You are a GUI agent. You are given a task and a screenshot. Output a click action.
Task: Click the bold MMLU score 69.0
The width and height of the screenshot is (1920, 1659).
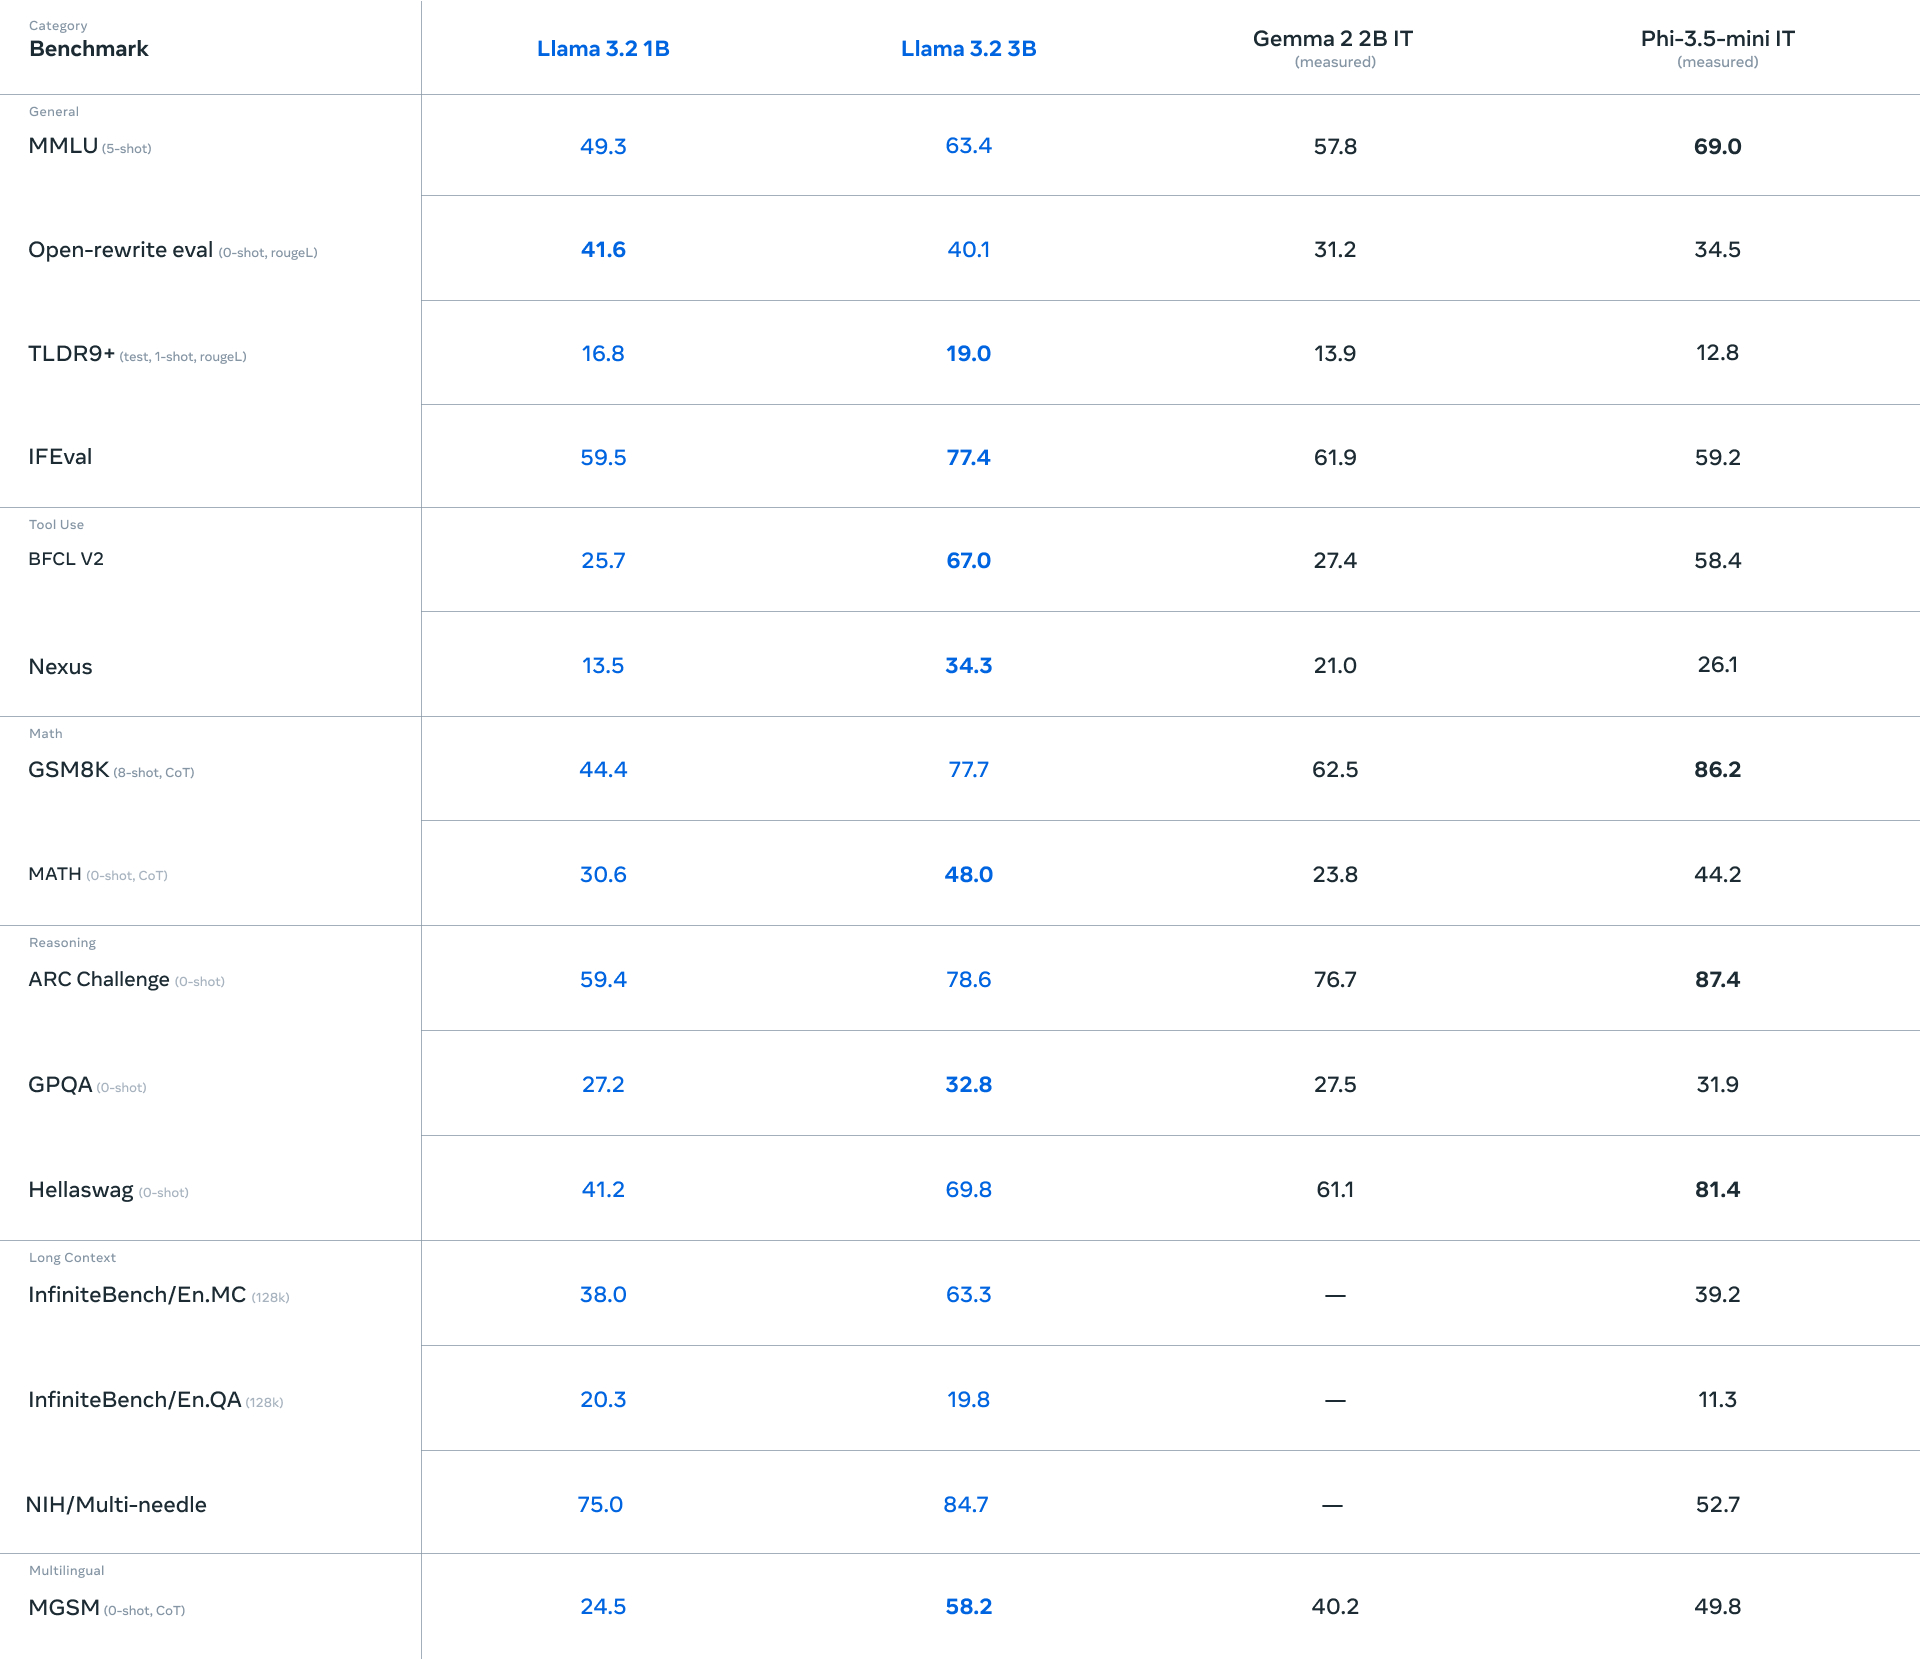point(1717,146)
